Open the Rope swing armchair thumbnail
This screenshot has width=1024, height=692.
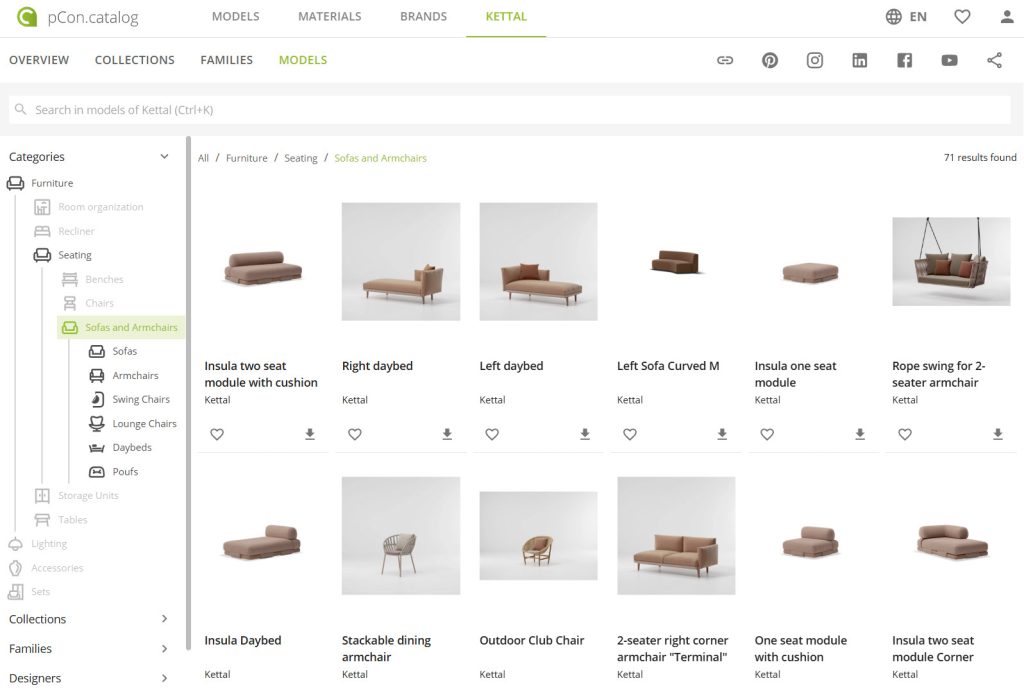951,261
